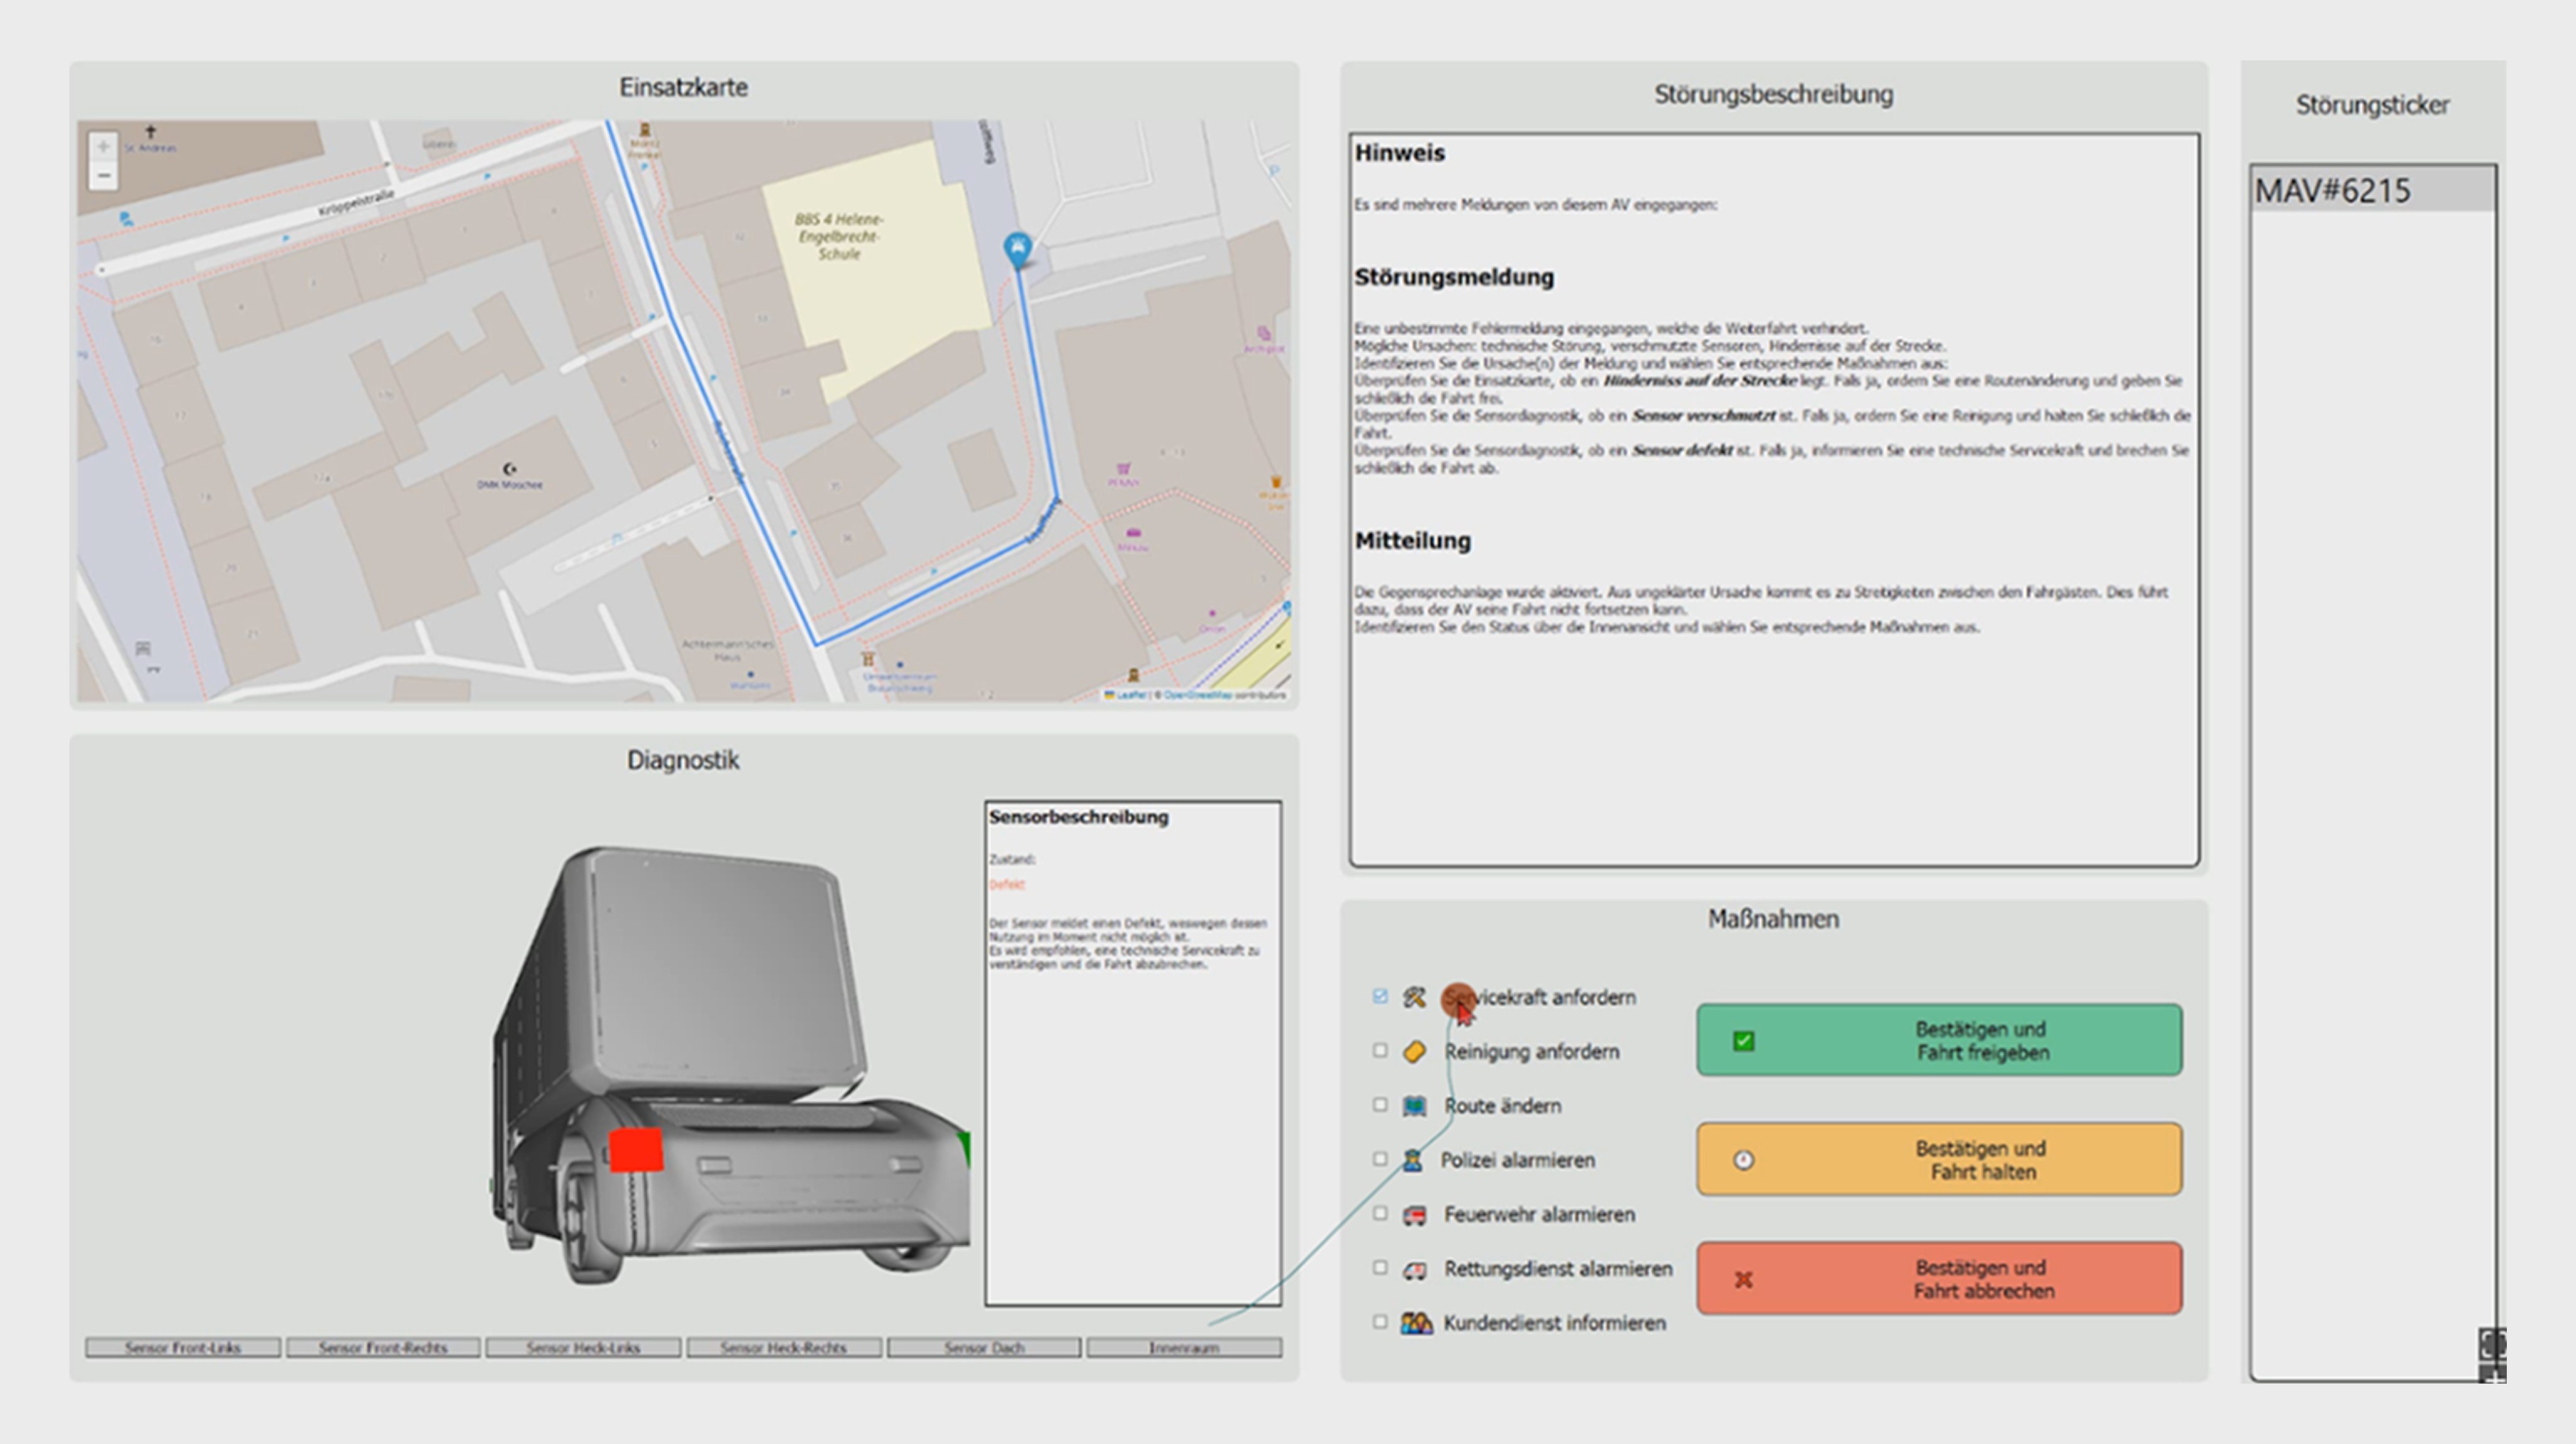Check the Reinigung anfordern checkbox
The image size is (2576, 1444).
click(x=1380, y=1050)
